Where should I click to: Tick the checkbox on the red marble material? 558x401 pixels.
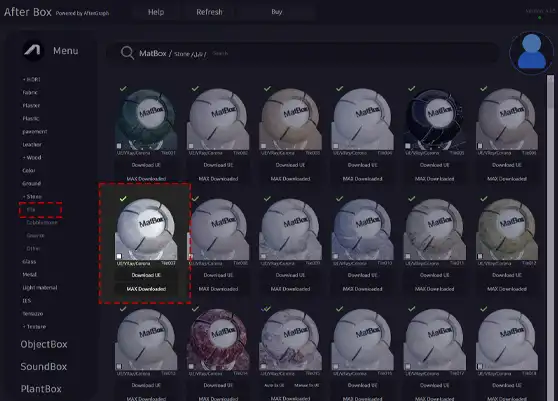pyautogui.click(x=191, y=366)
